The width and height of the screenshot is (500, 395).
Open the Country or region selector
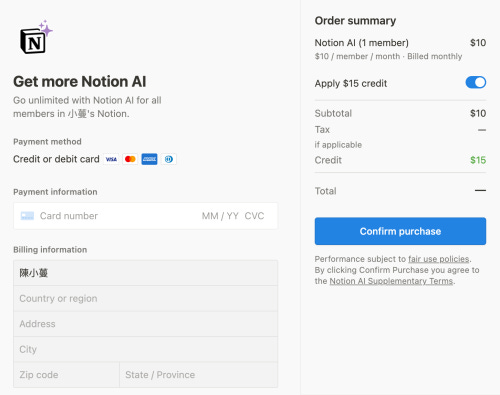146,298
